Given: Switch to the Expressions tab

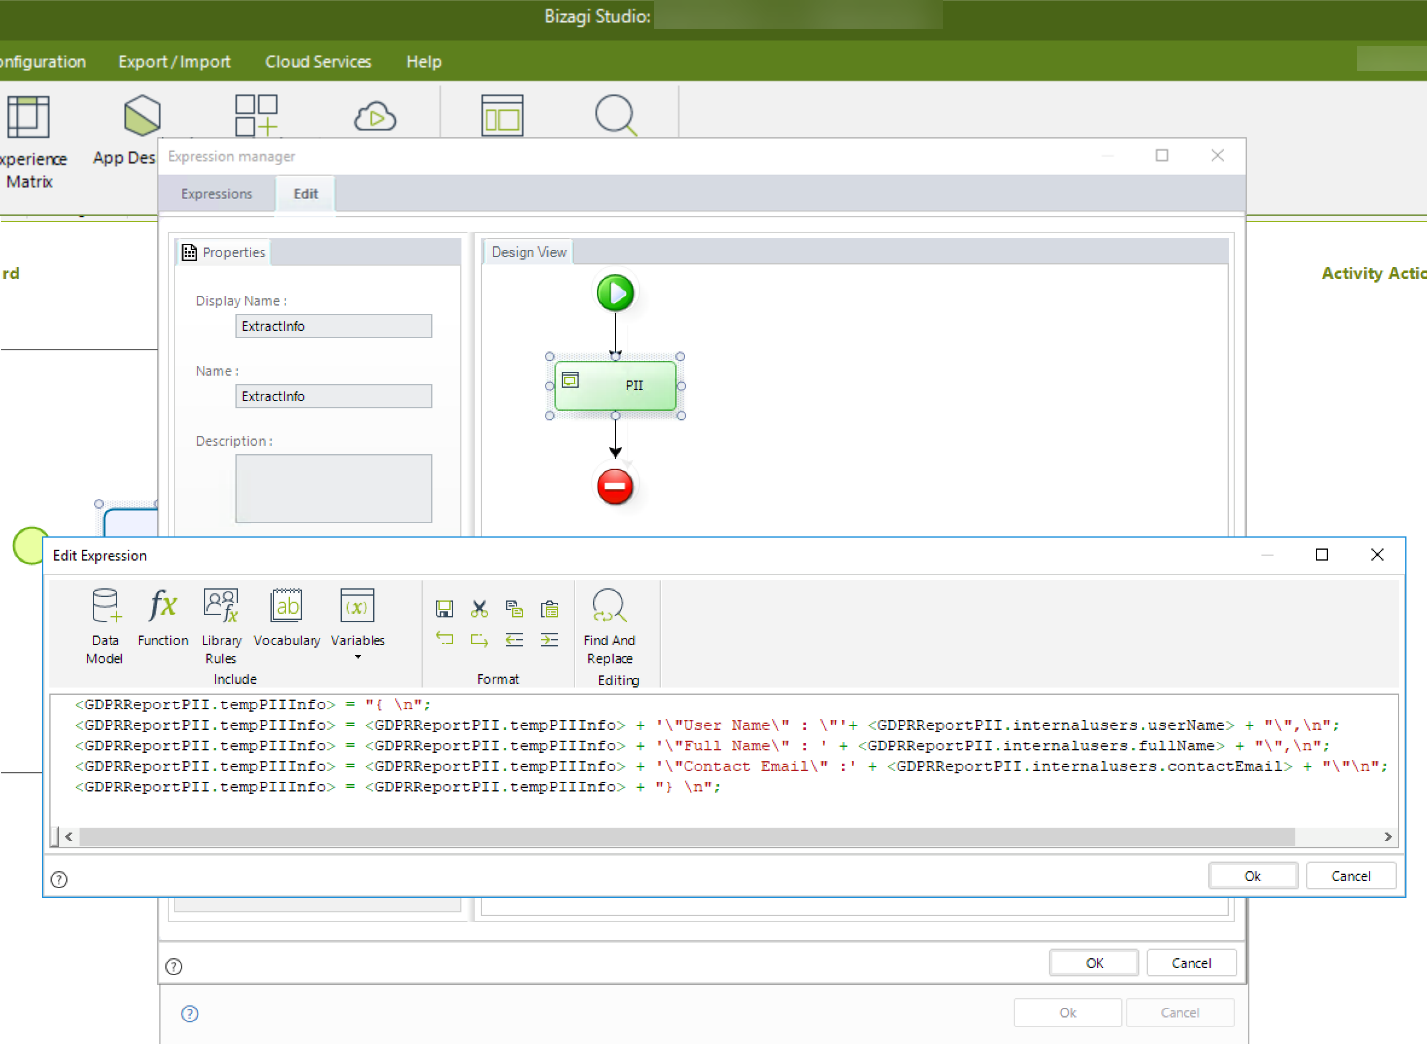Looking at the screenshot, I should (x=217, y=194).
